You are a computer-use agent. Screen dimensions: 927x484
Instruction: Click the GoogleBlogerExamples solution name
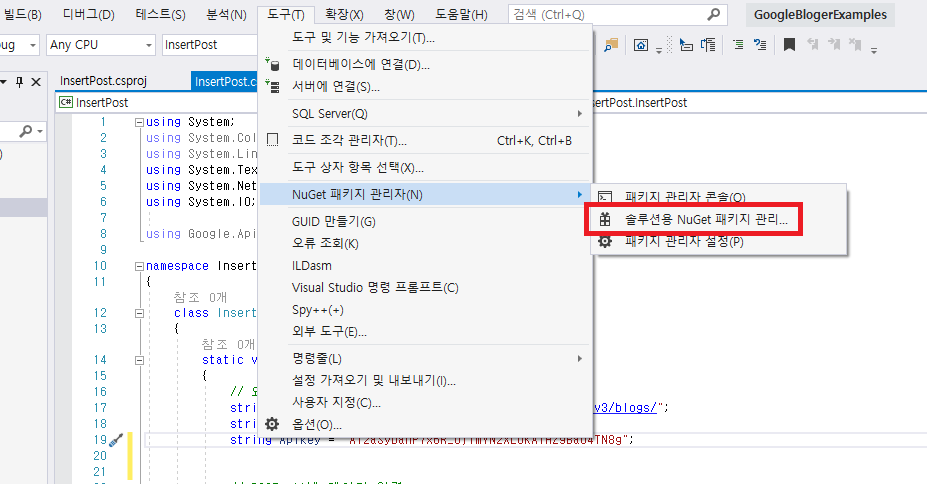coord(820,15)
